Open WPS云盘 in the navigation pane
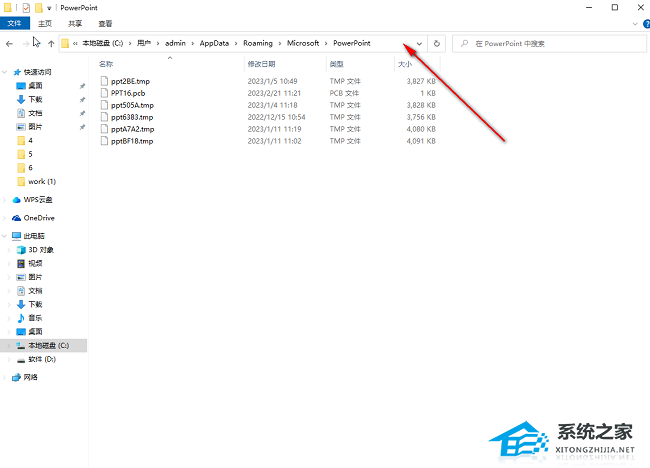The image size is (650, 468). point(38,200)
